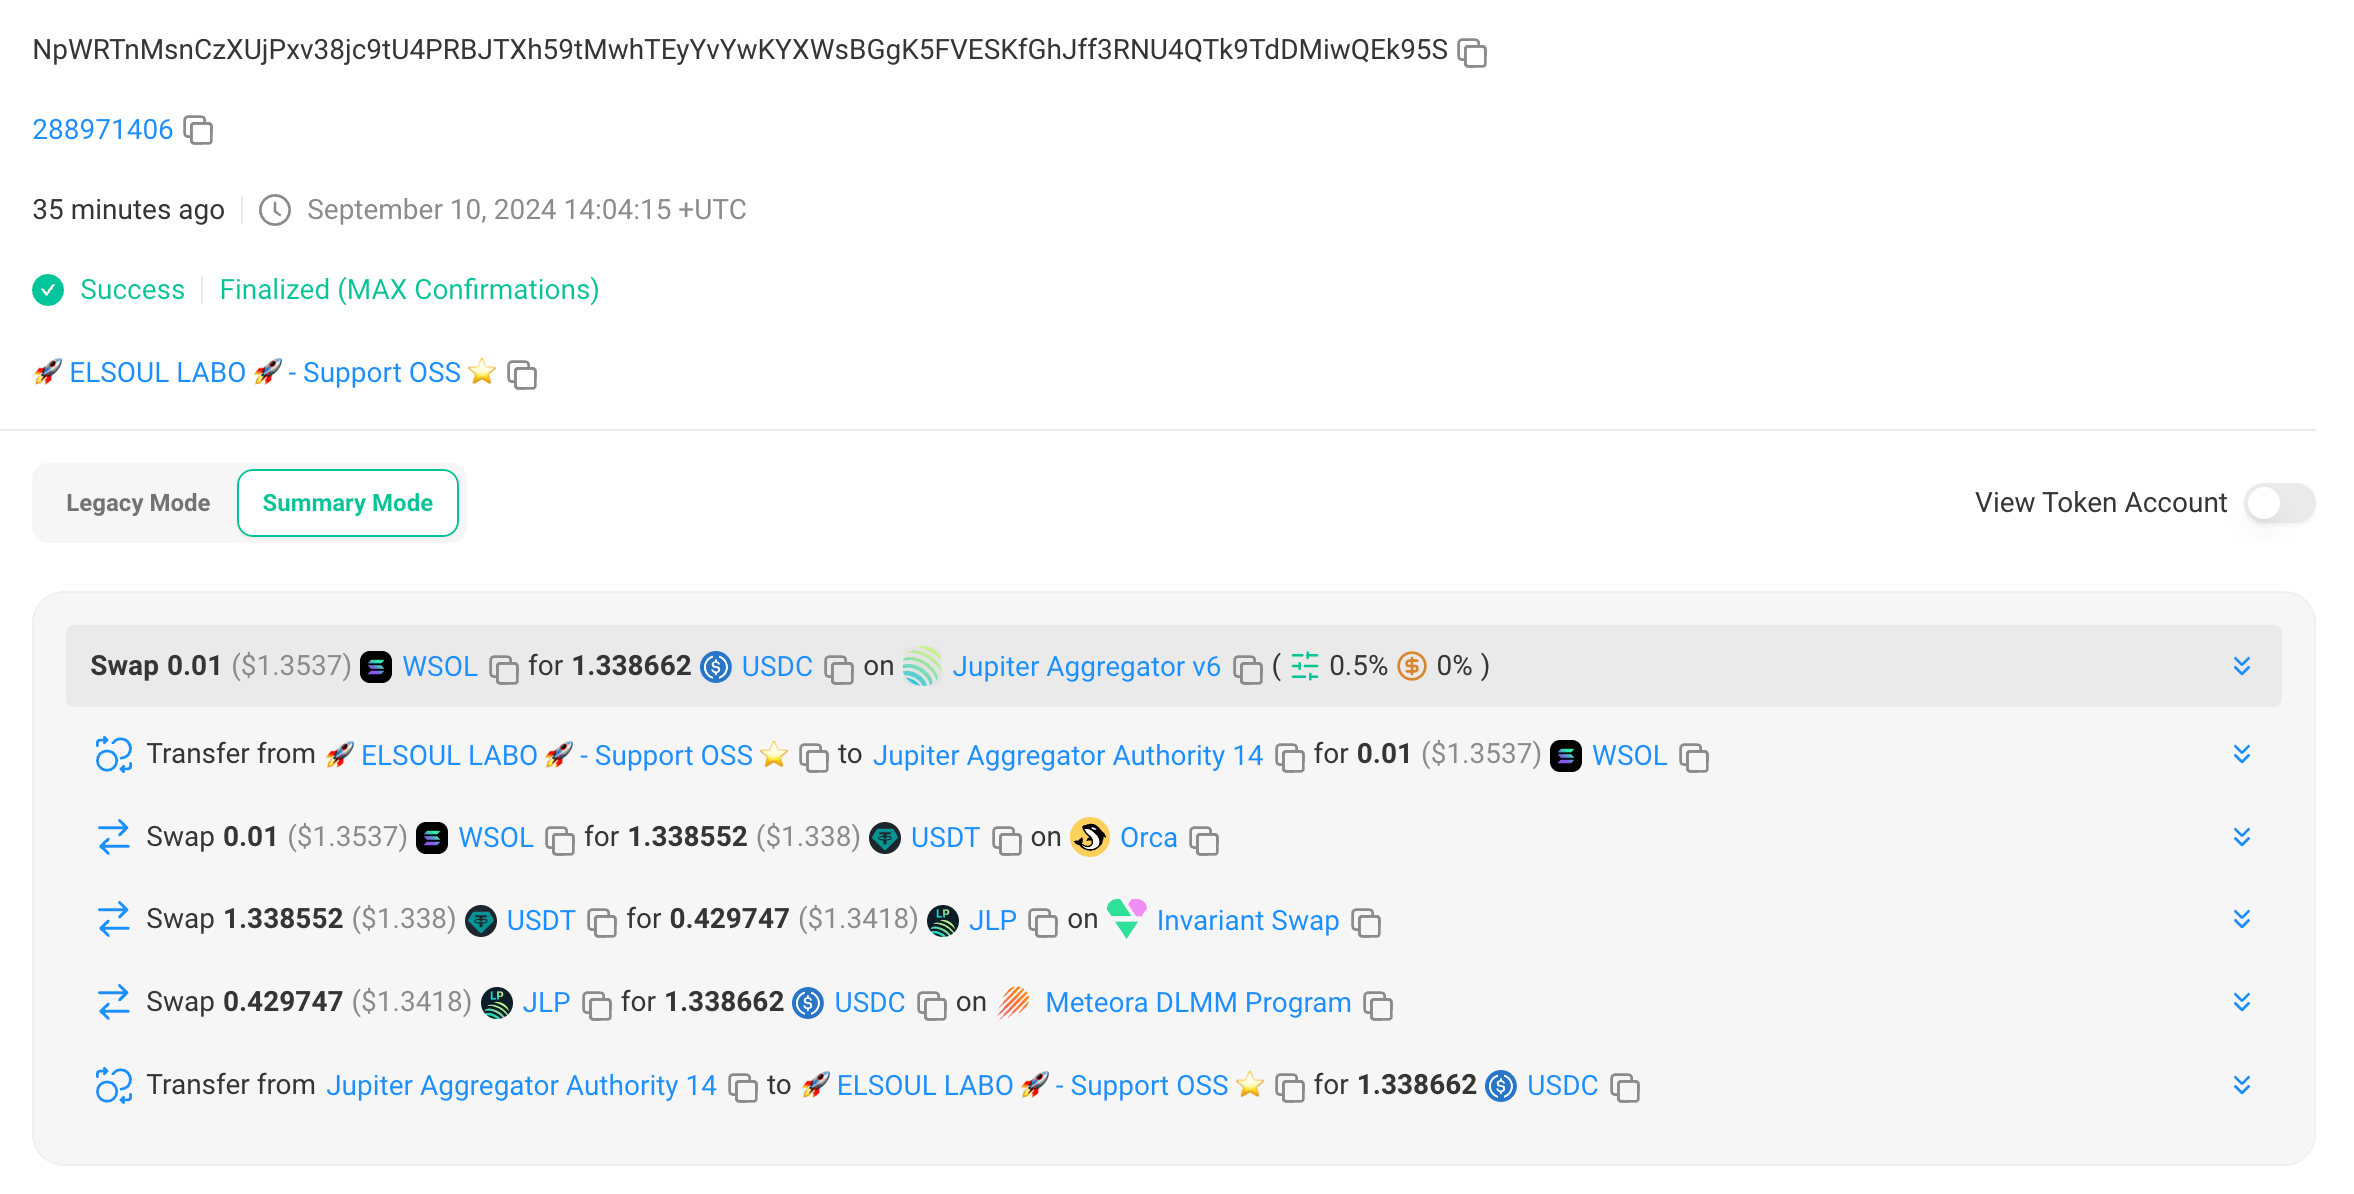Copy JLP address in Invariant Swap row
2354x1194 pixels.
(1043, 923)
